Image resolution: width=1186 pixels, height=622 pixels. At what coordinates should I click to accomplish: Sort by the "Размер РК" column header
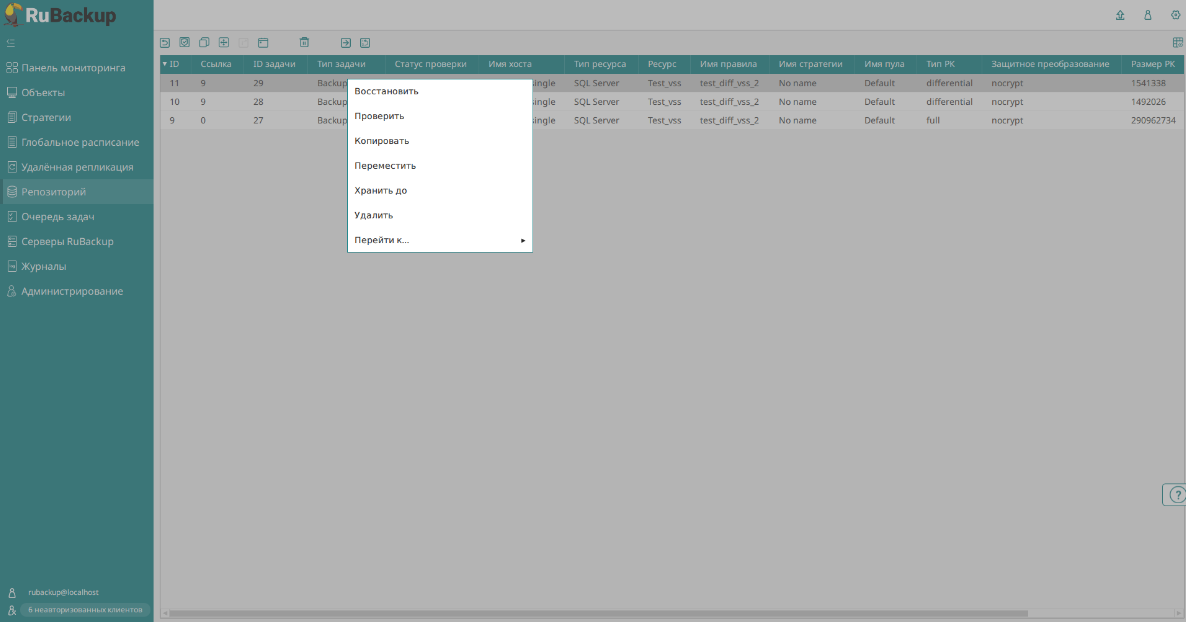[x=1152, y=64]
